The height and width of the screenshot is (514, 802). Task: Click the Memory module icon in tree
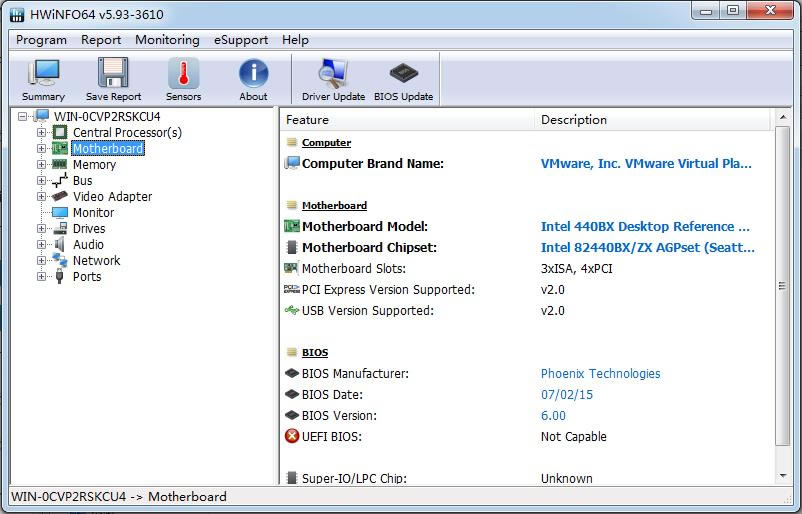[60, 164]
